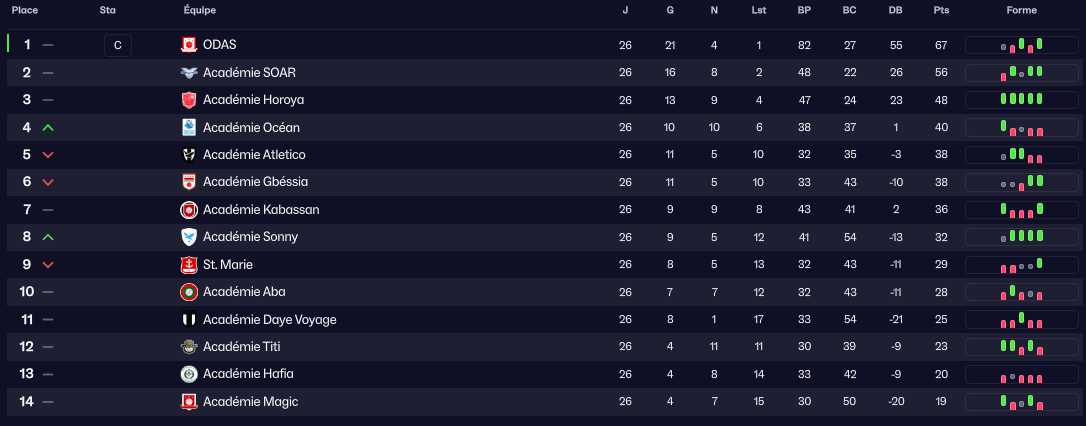Click the Académie Océan club logo

188,128
